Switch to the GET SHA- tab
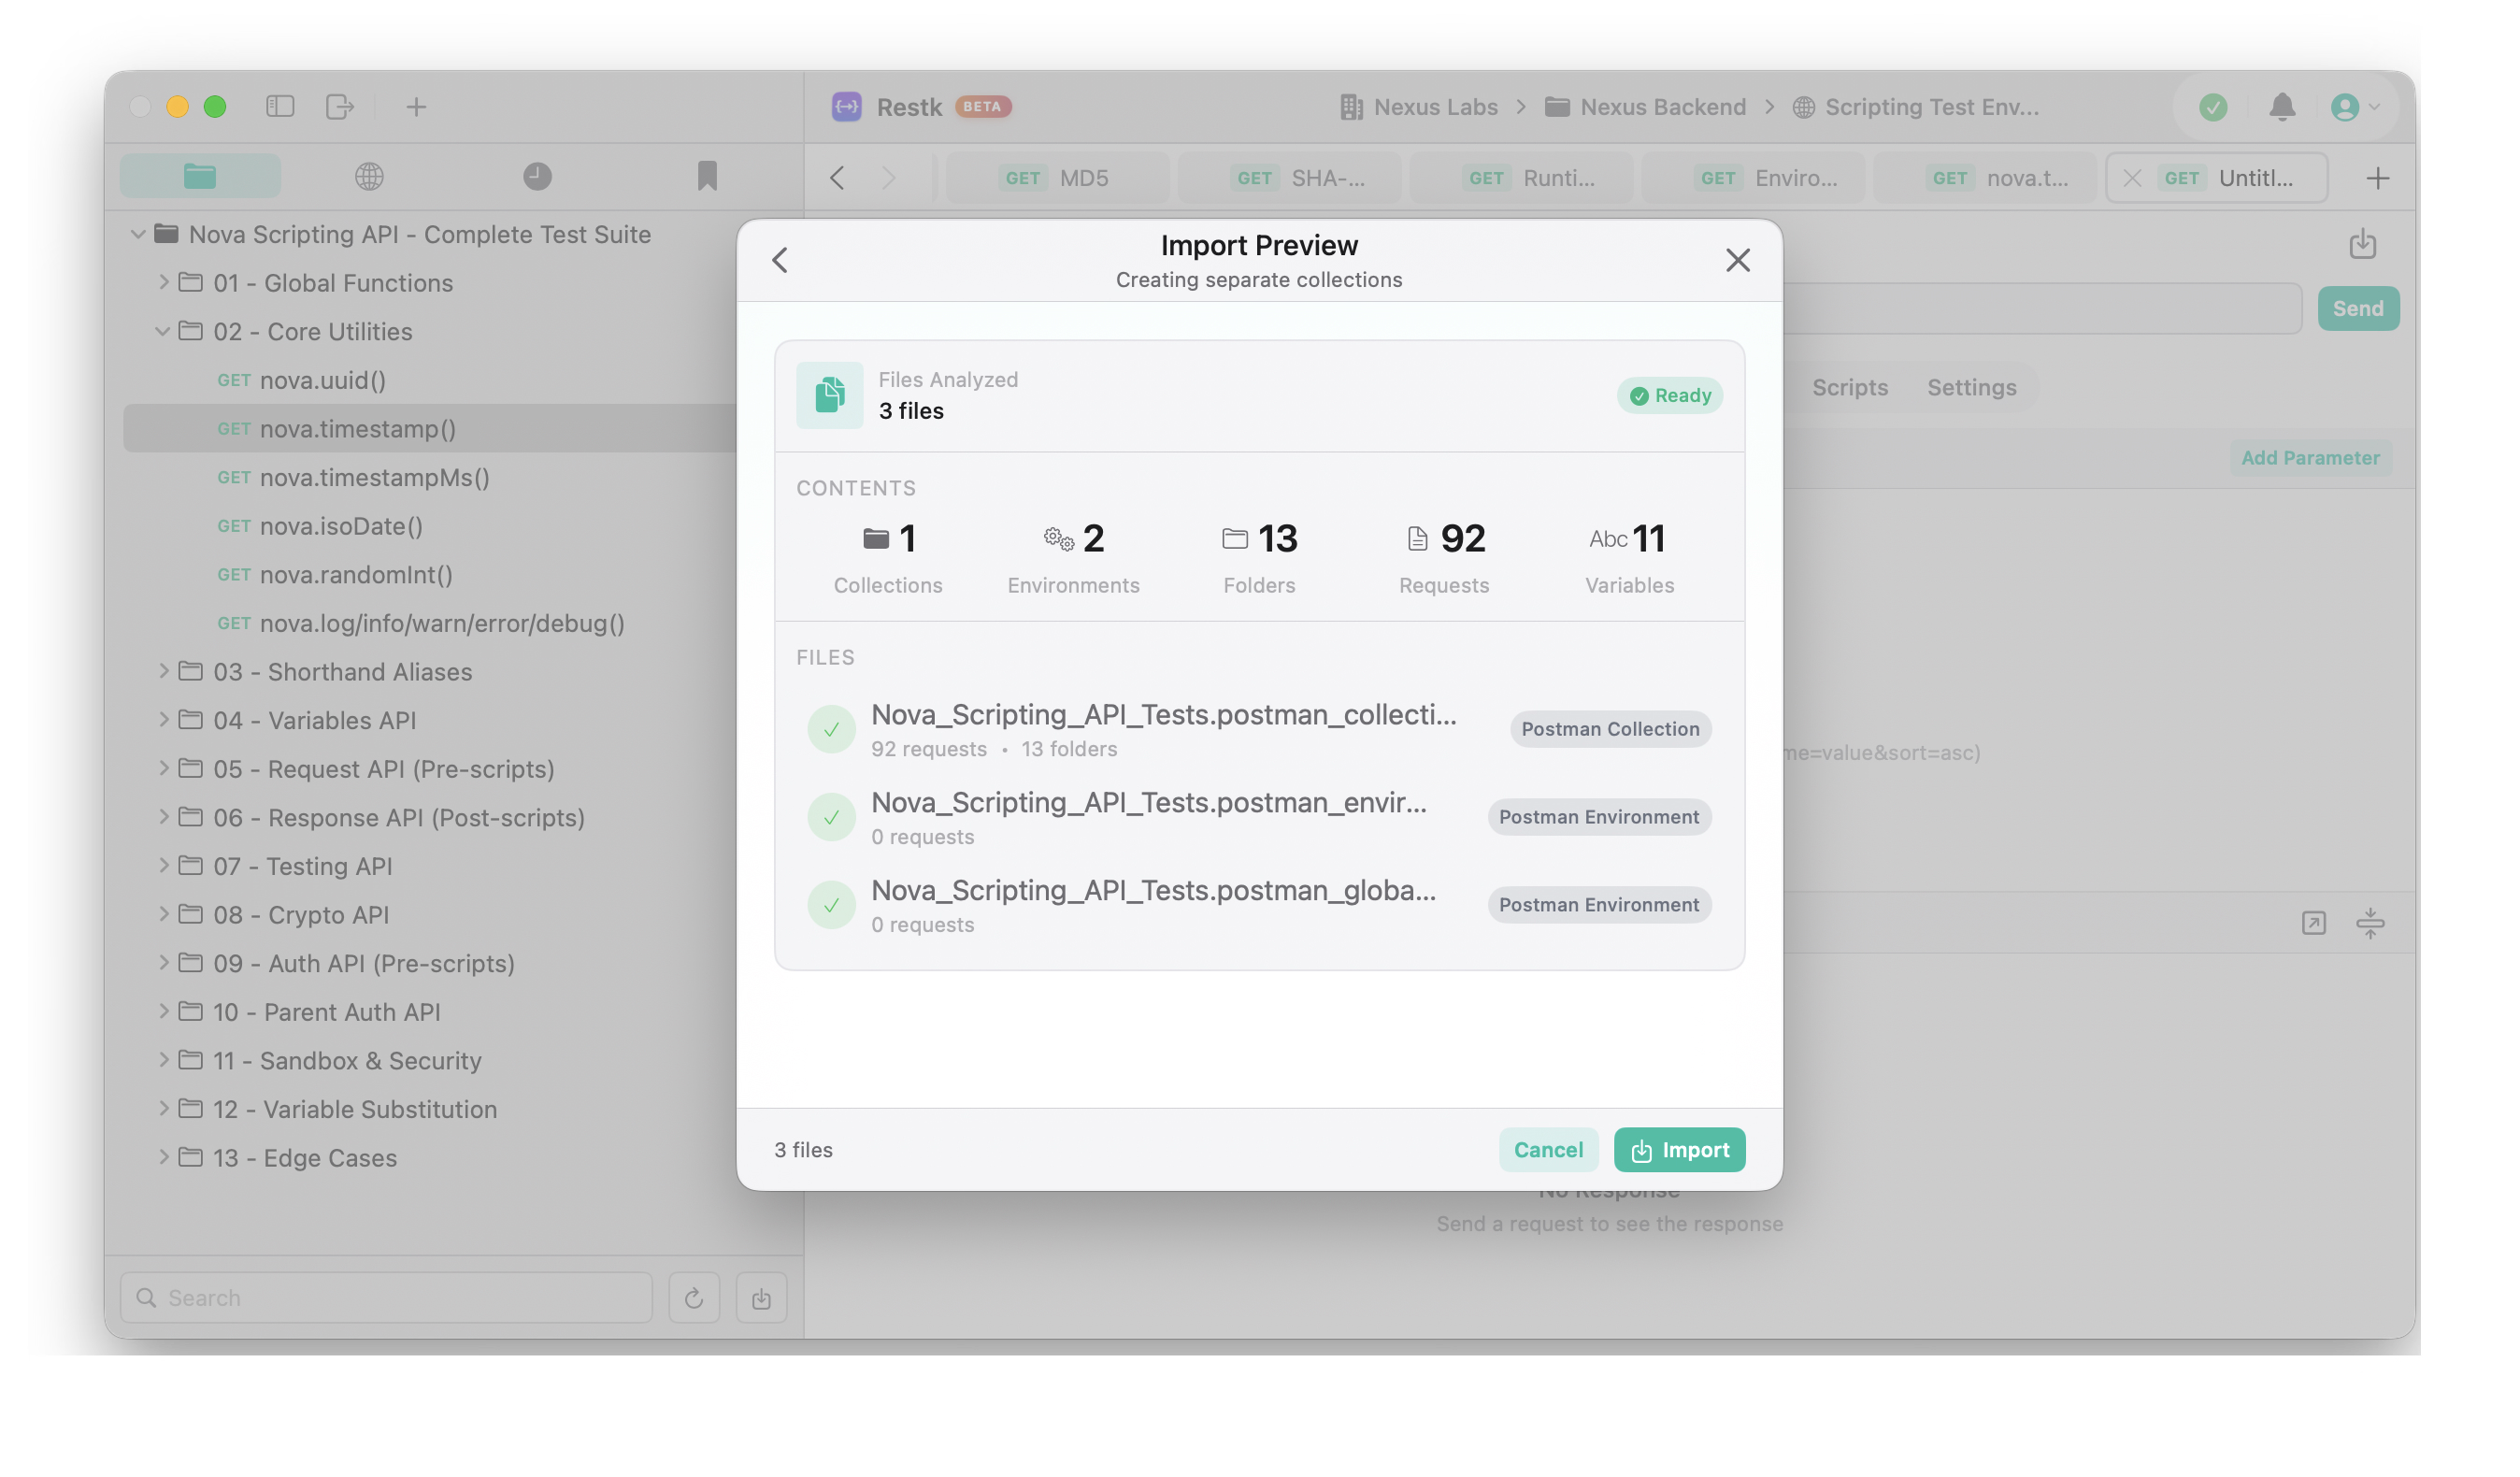This screenshot has width=2520, height=1477. (x=1289, y=178)
